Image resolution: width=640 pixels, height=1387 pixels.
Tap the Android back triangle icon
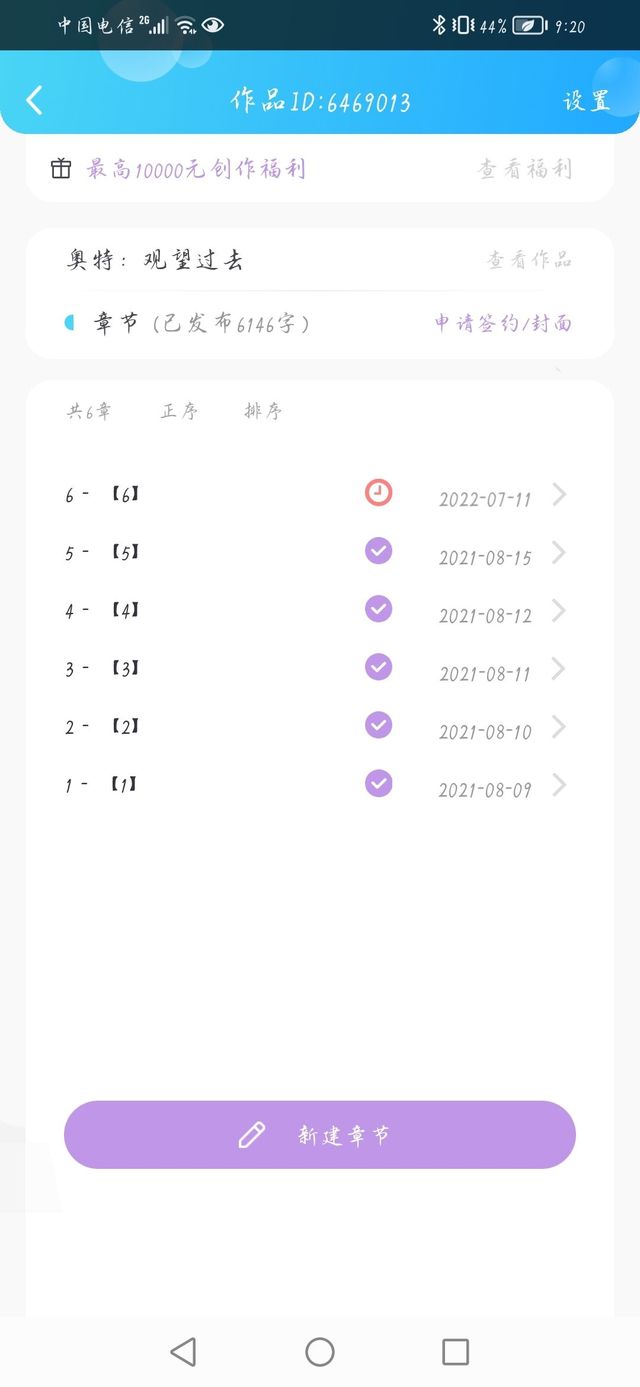(183, 1352)
